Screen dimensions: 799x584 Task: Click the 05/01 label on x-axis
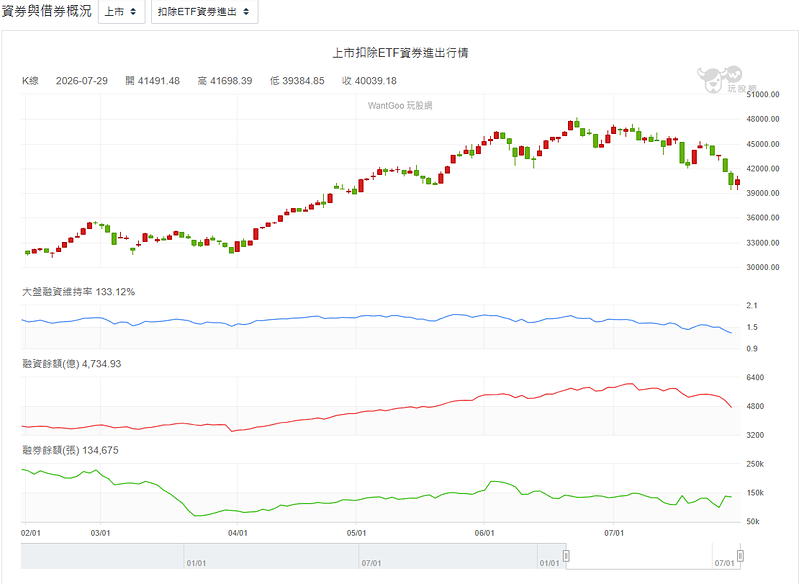[x=356, y=533]
